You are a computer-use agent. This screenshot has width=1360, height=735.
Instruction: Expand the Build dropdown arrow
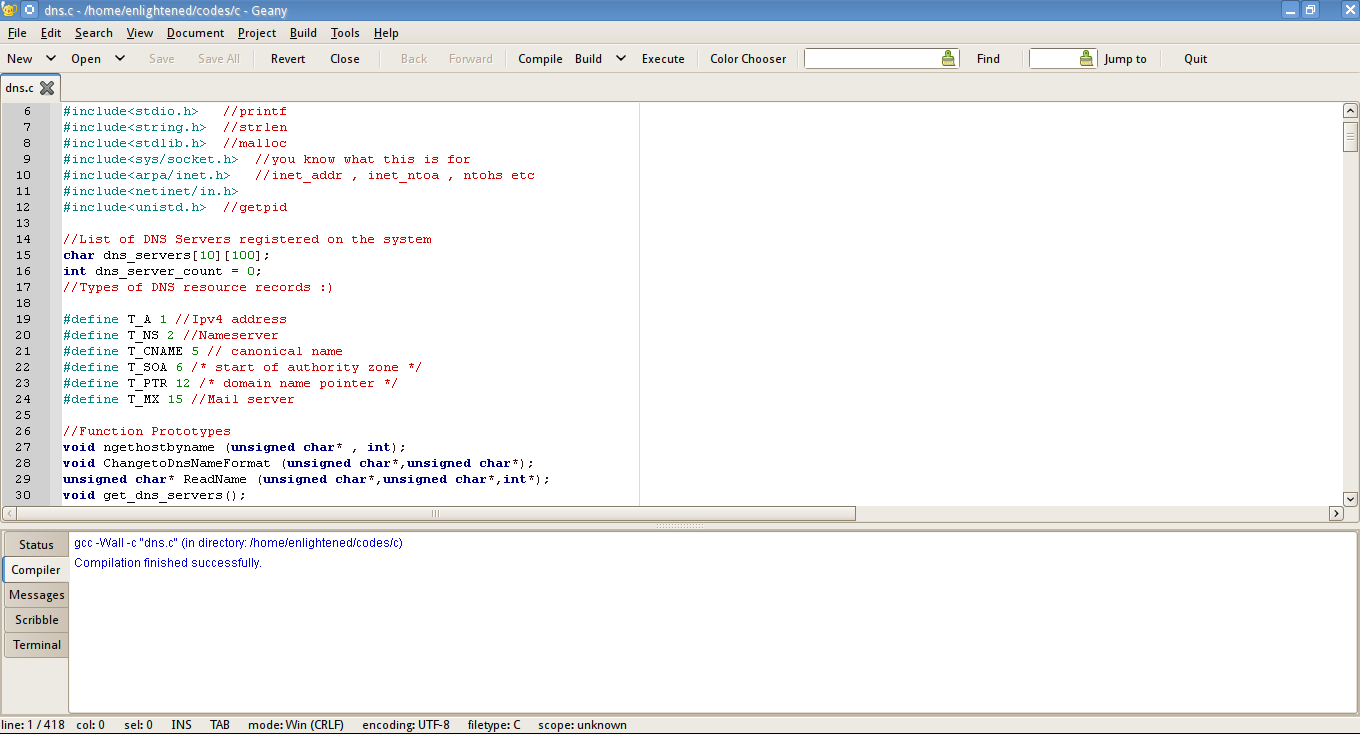(620, 59)
